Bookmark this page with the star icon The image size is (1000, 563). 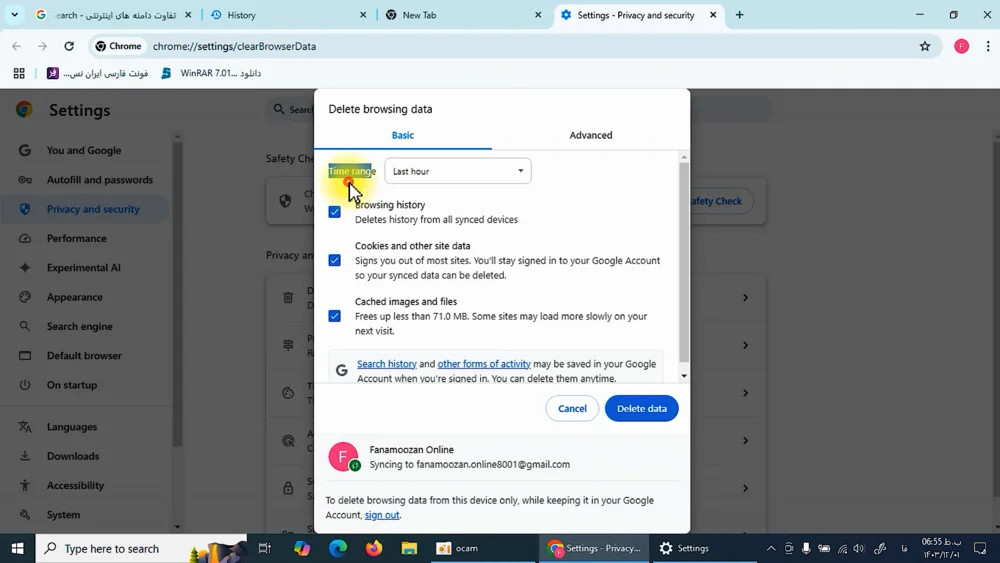(x=925, y=46)
